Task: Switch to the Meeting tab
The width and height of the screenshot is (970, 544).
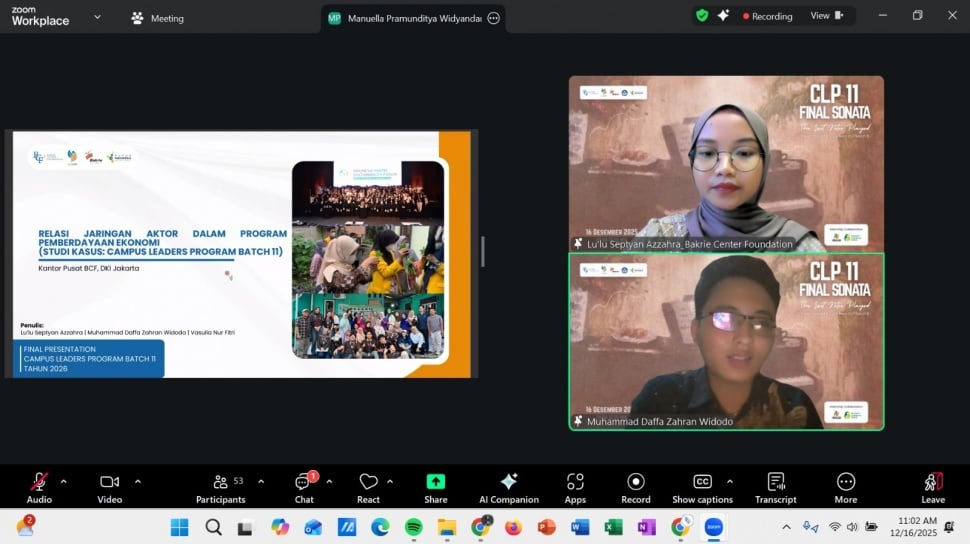Action: click(157, 18)
